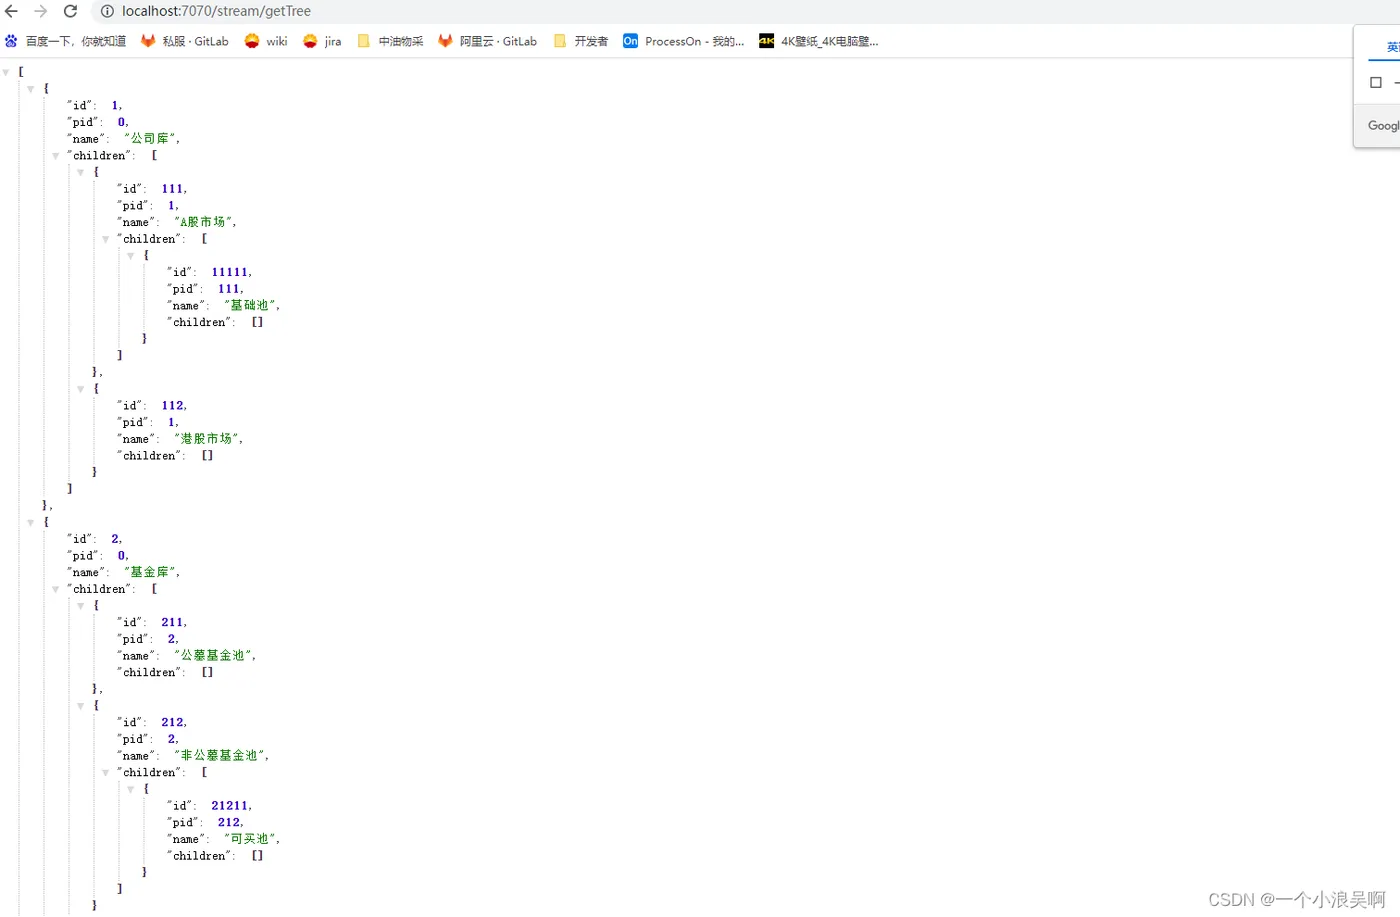Reload the current page

(x=70, y=11)
